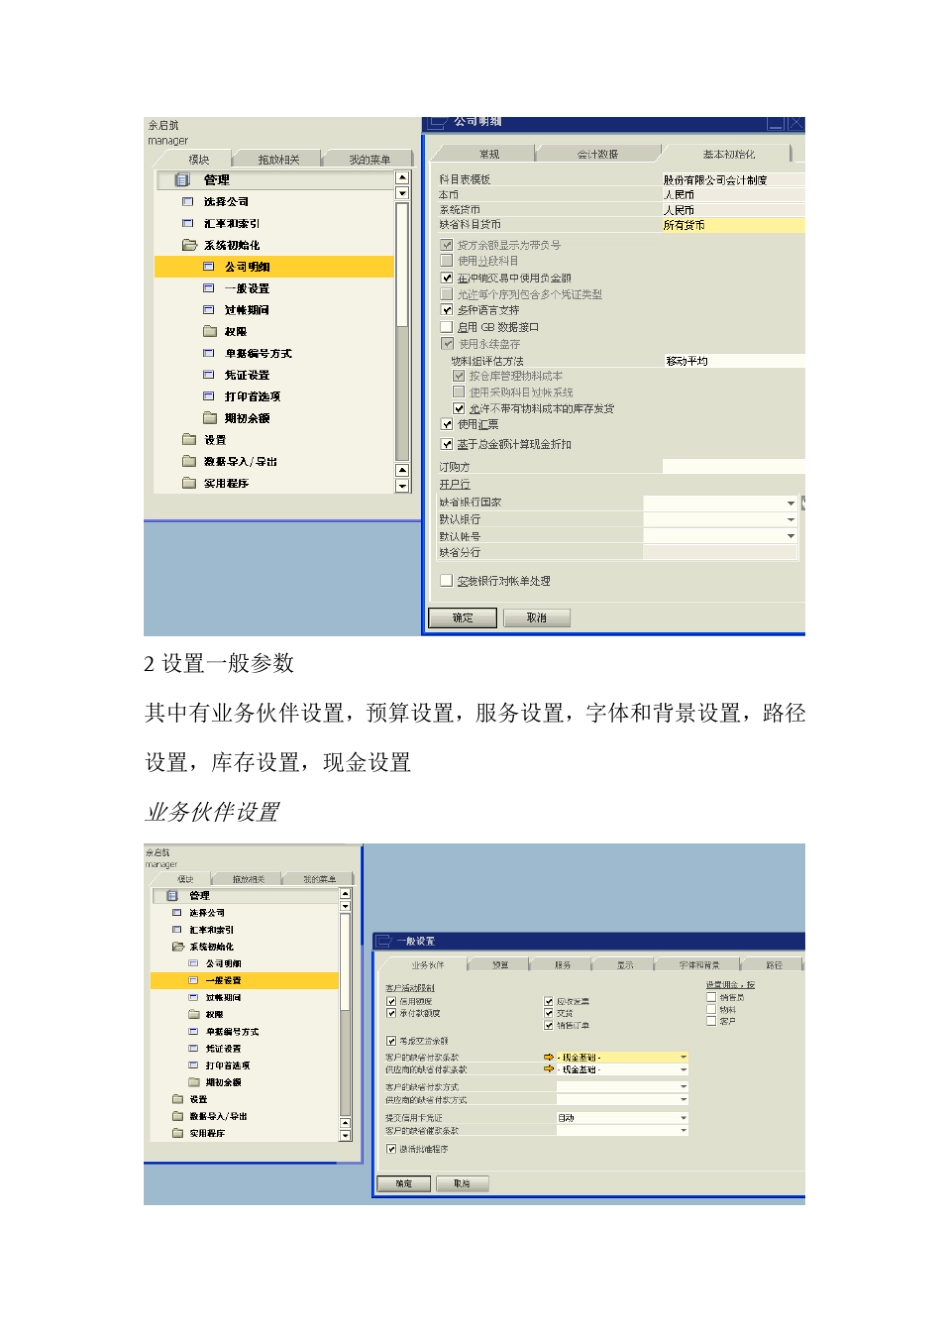This screenshot has height=1344, width=950.
Task: Click the 缺省科目货币 field showing 所有货币
Action: pos(733,225)
